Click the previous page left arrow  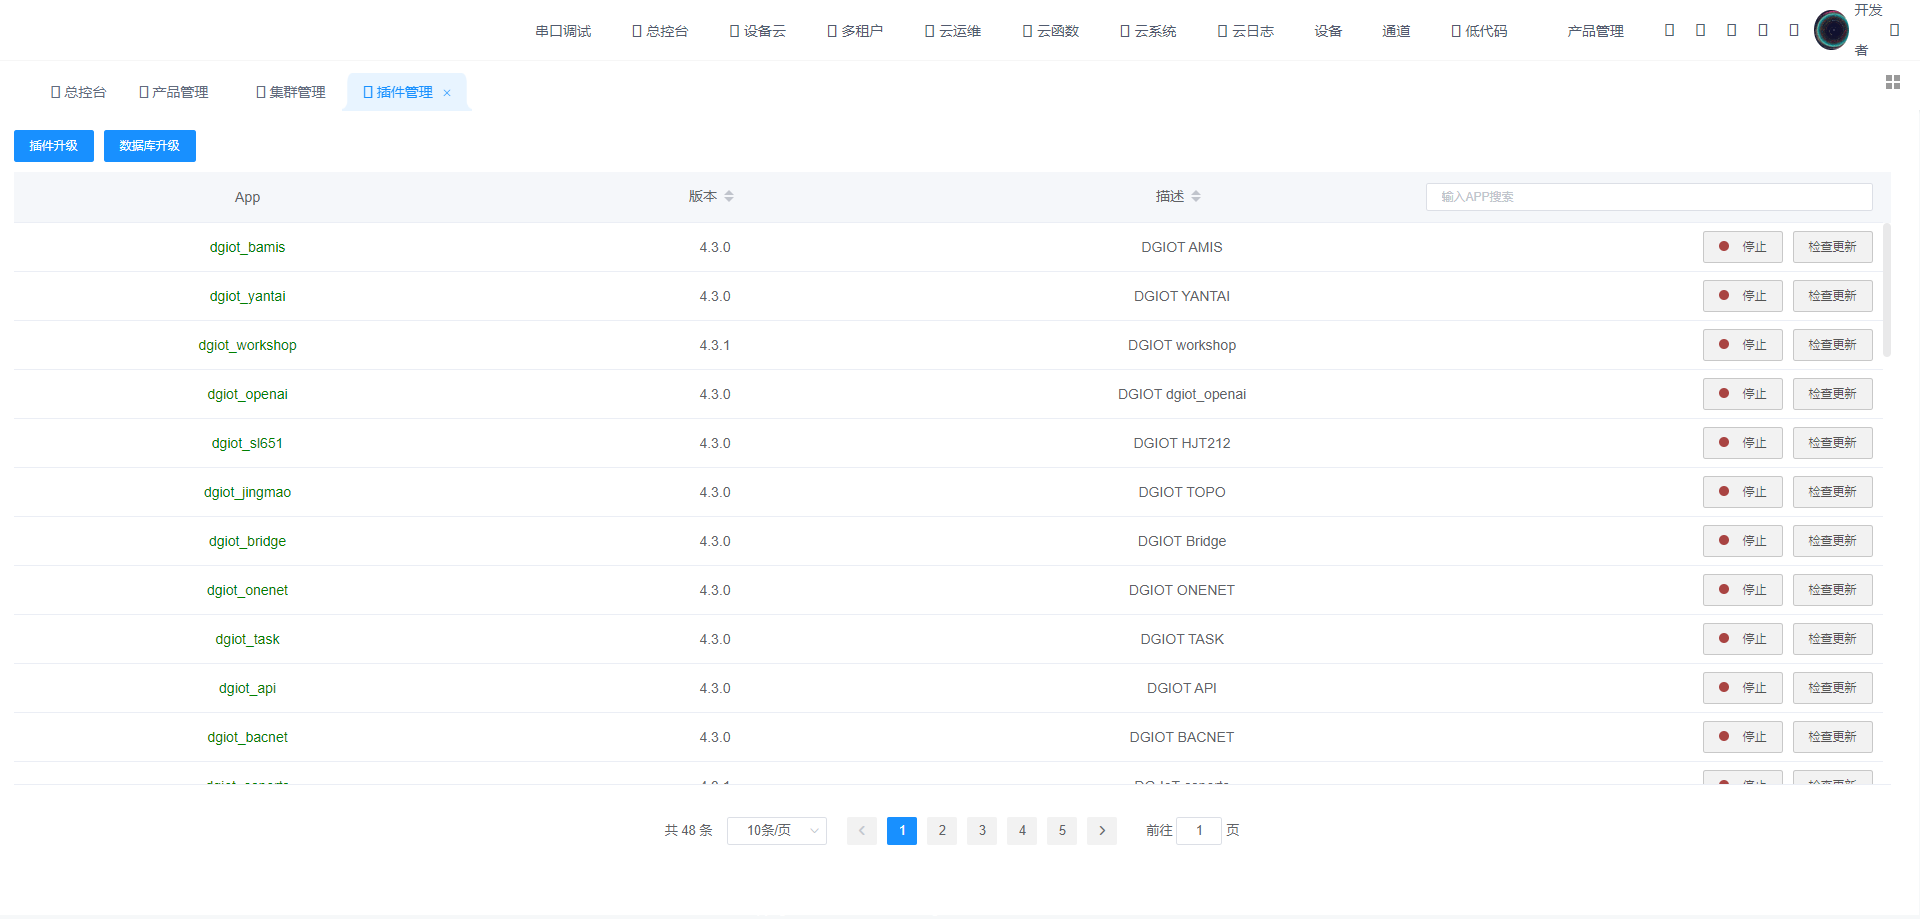[861, 831]
